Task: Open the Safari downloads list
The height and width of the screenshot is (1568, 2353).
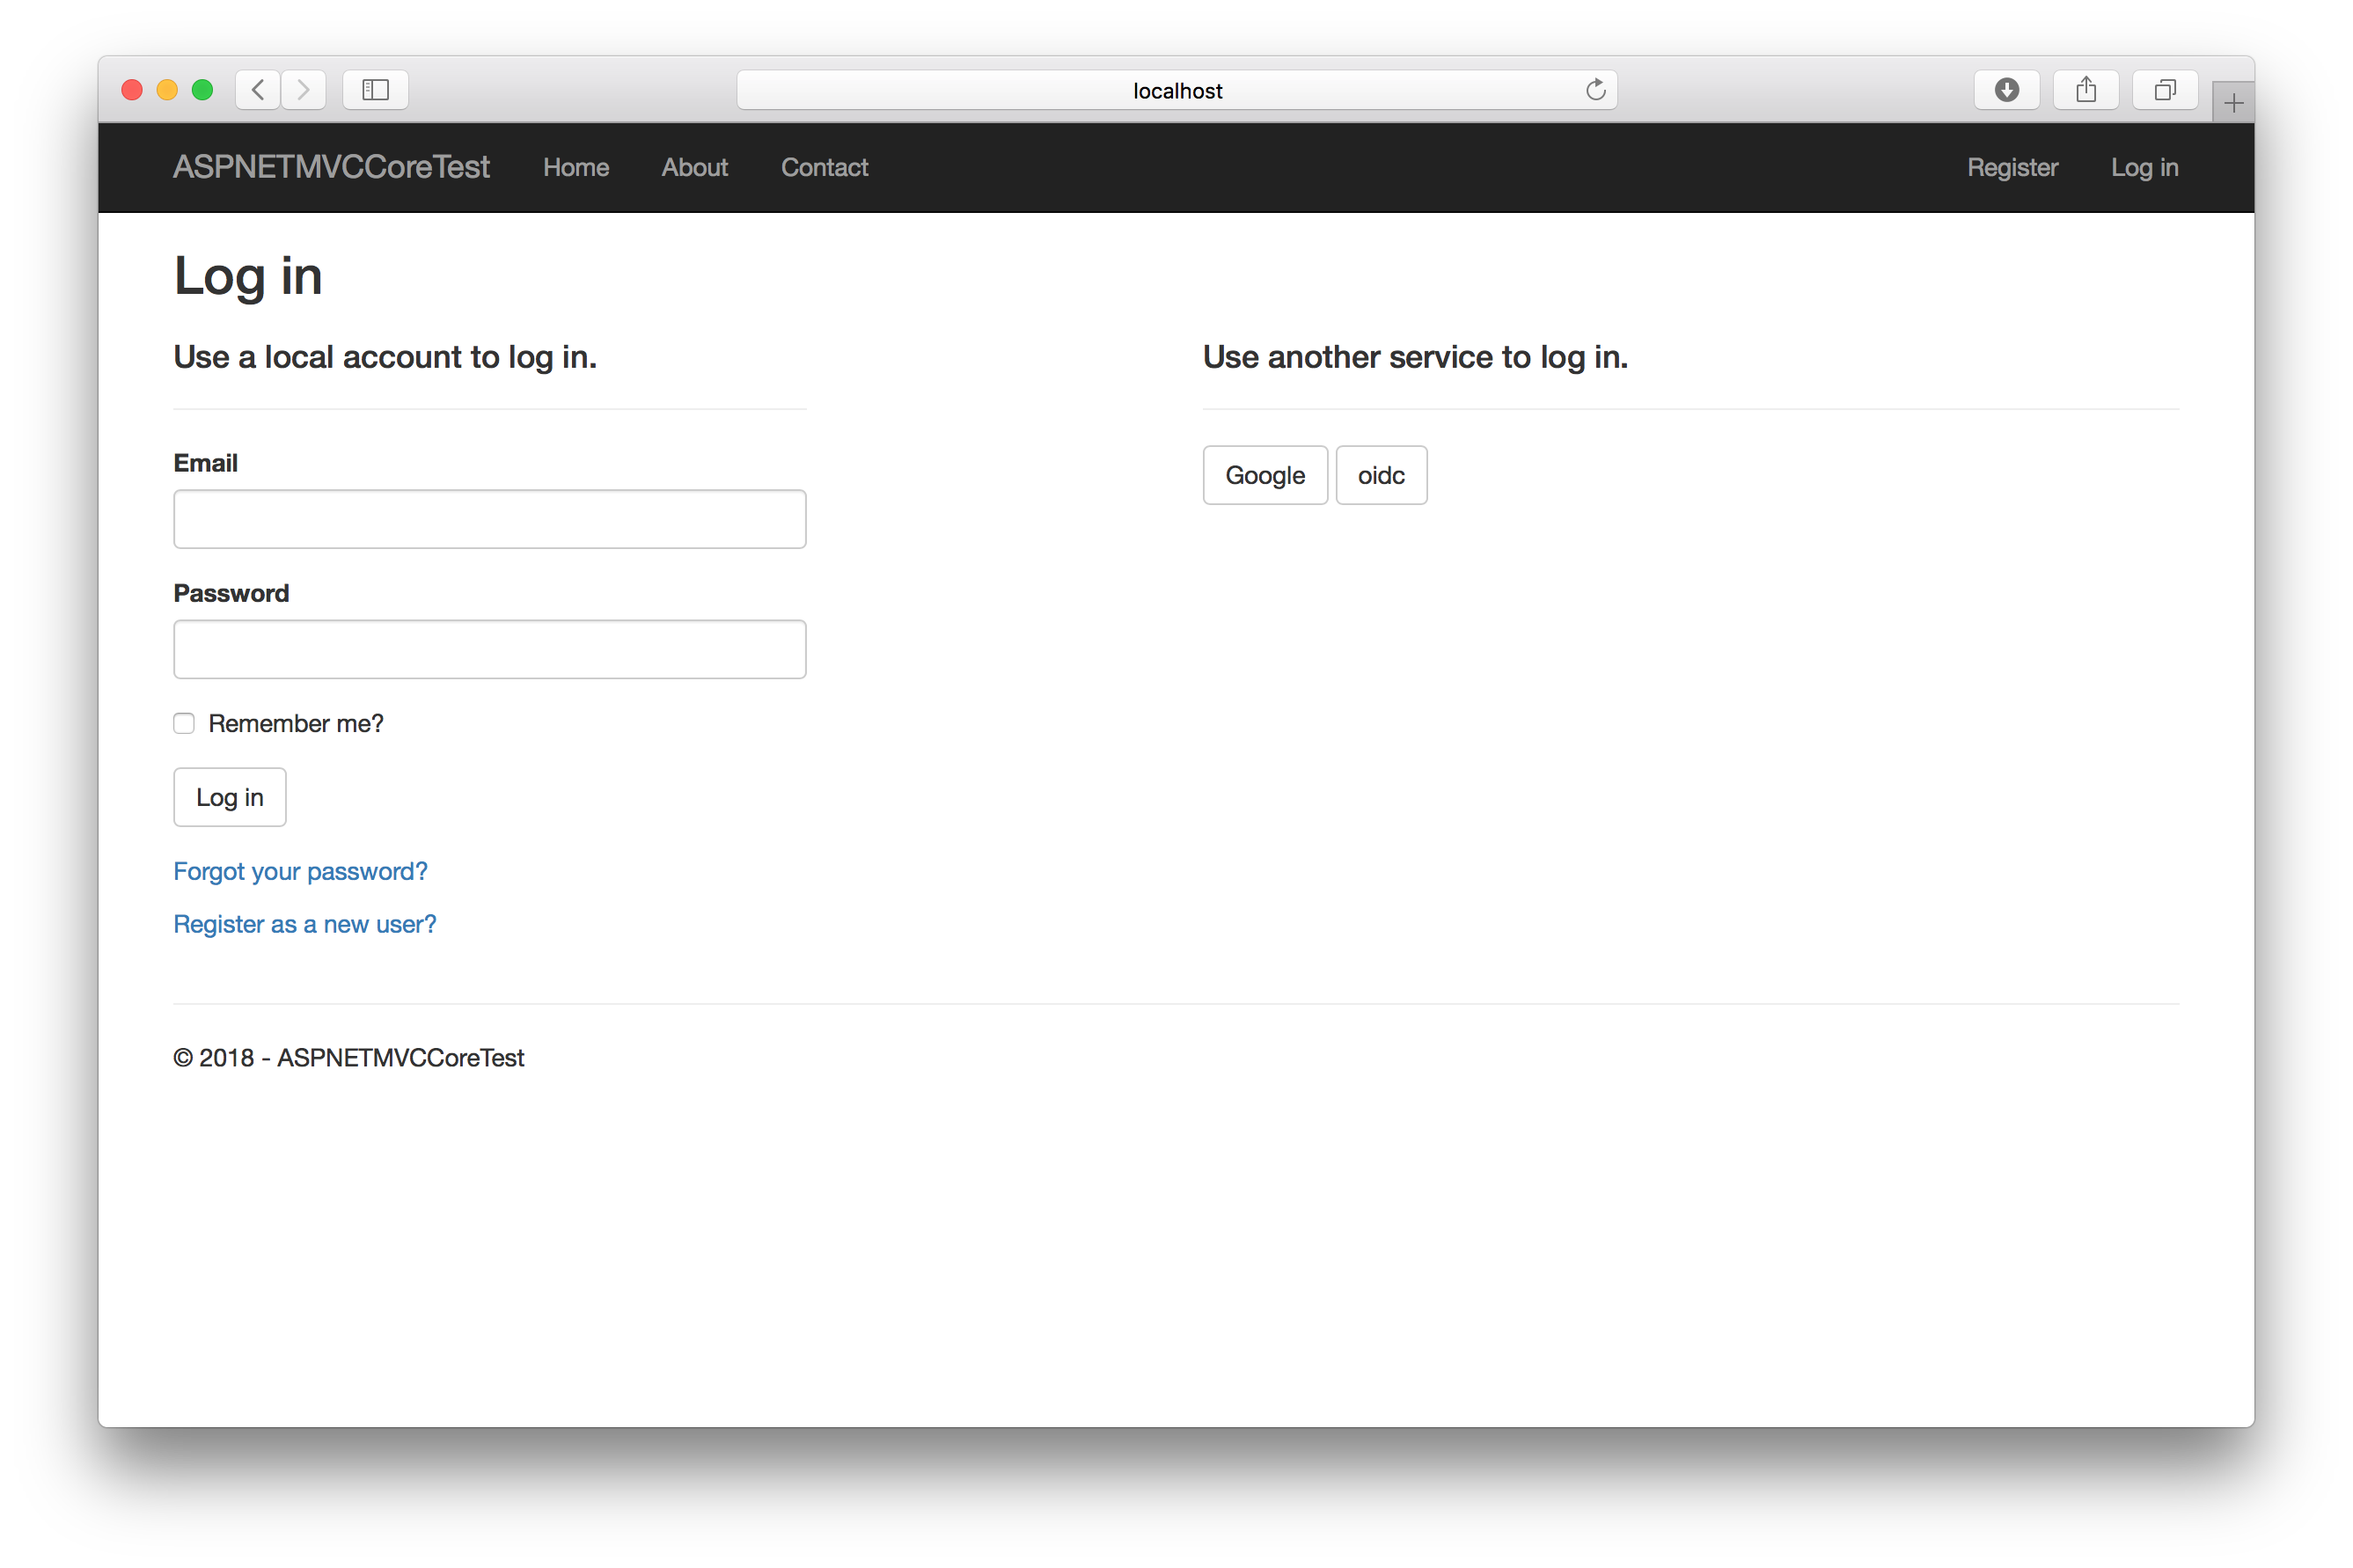Action: (x=2006, y=90)
